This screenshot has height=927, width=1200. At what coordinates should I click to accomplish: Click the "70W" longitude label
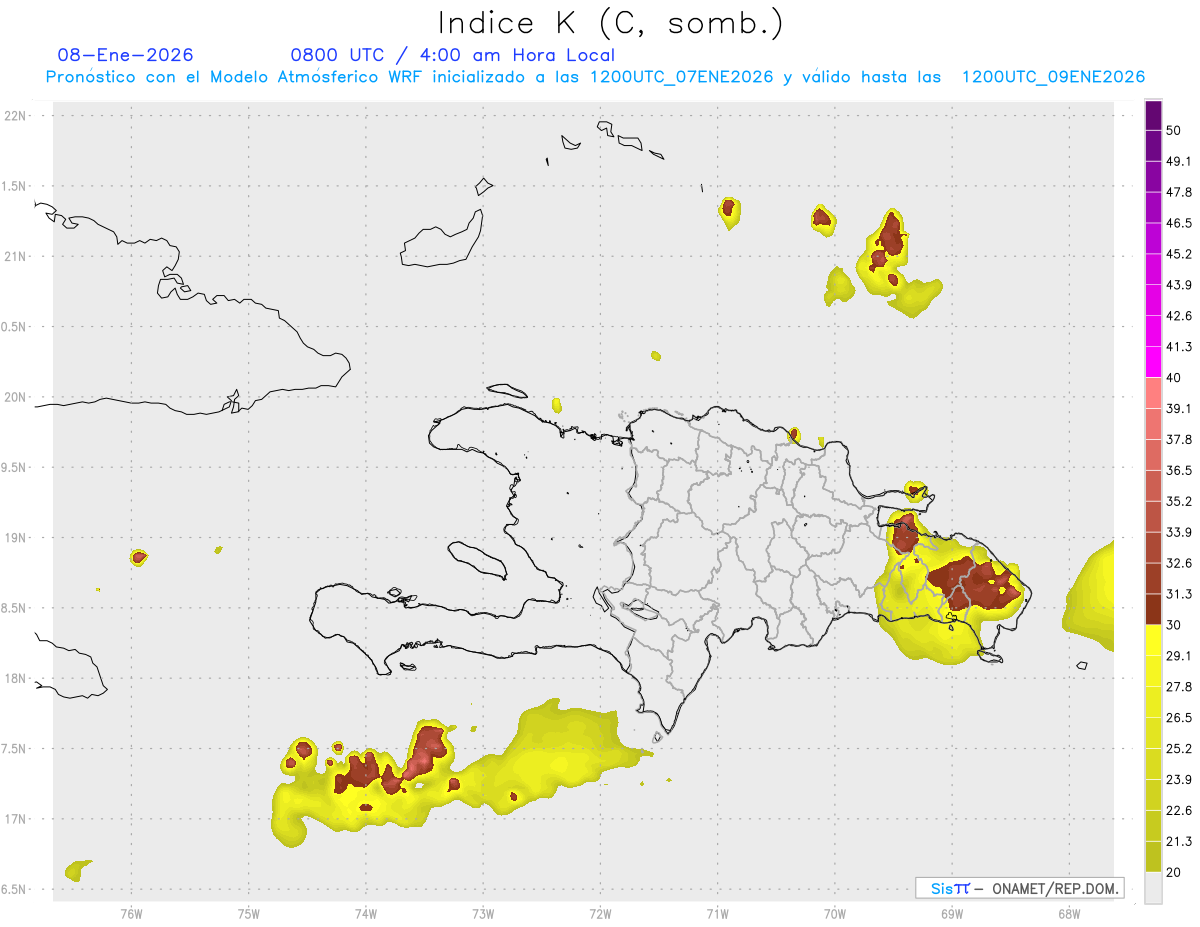tap(835, 914)
